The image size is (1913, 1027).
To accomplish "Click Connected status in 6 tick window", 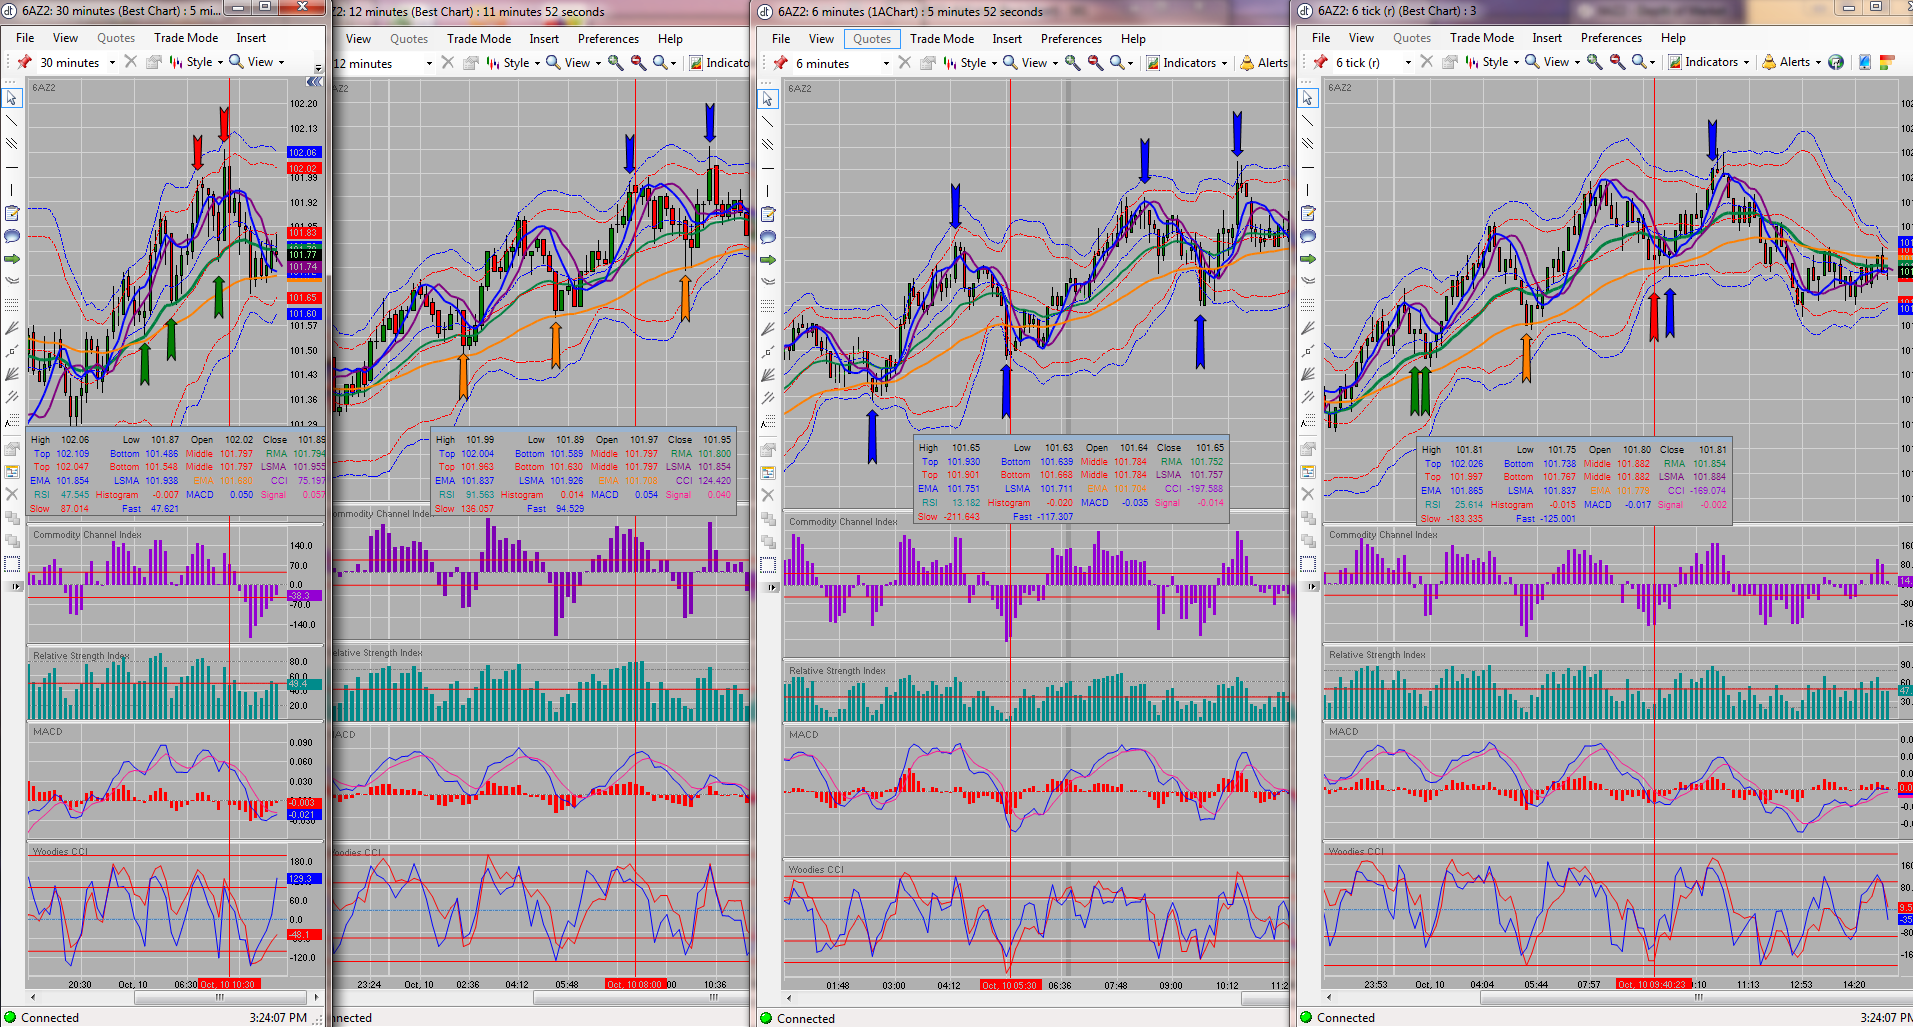I will point(1345,1017).
